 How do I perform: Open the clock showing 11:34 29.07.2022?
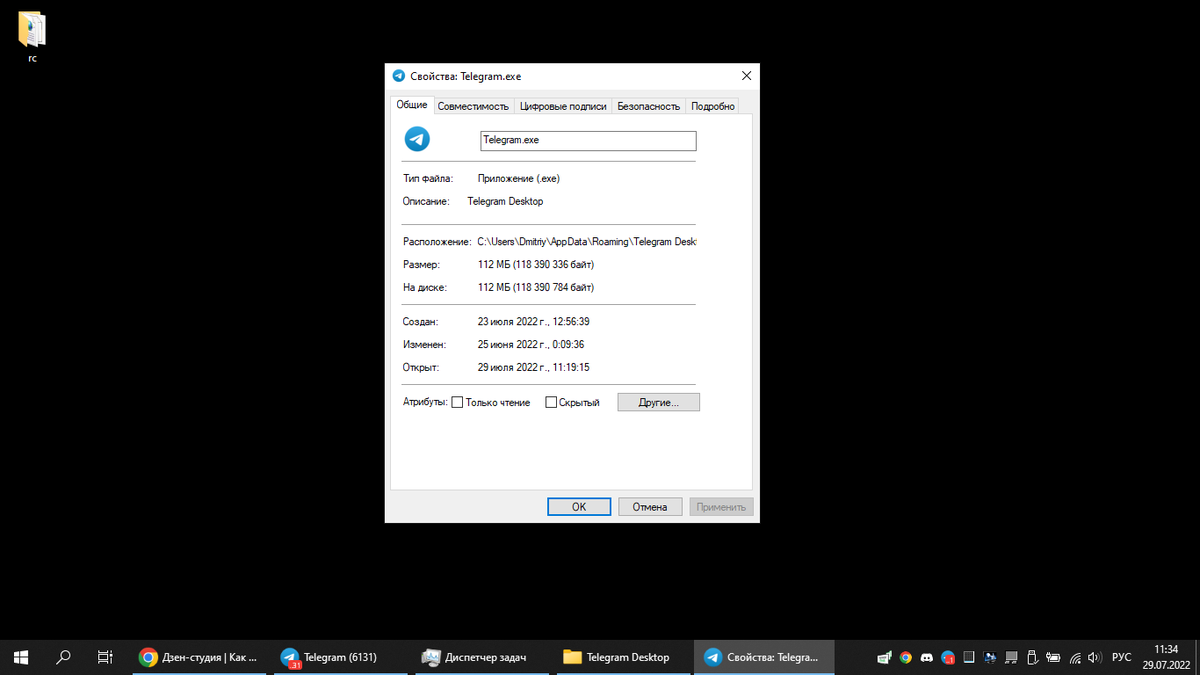pos(1165,657)
